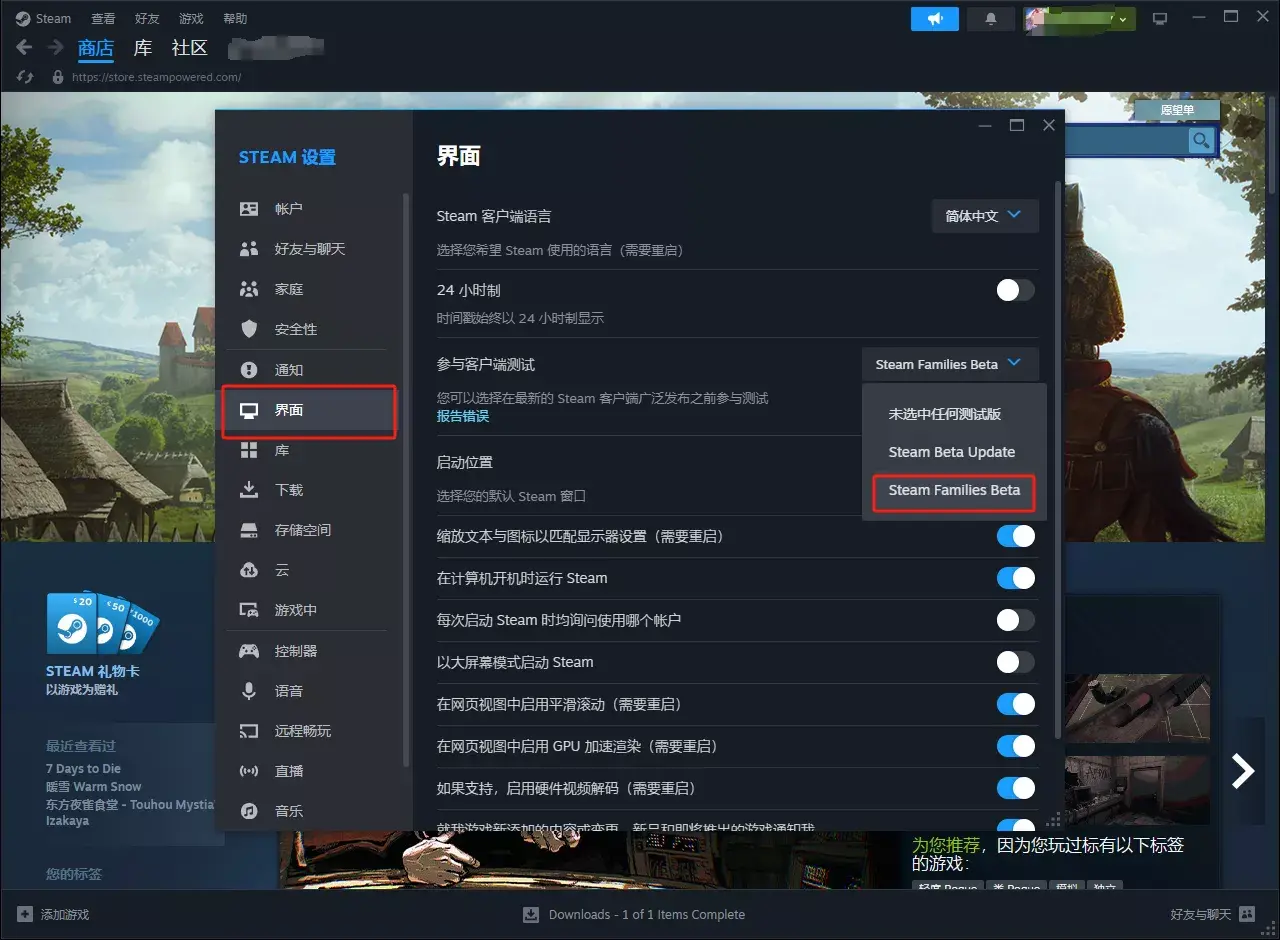Open the 查看 menu

[103, 19]
